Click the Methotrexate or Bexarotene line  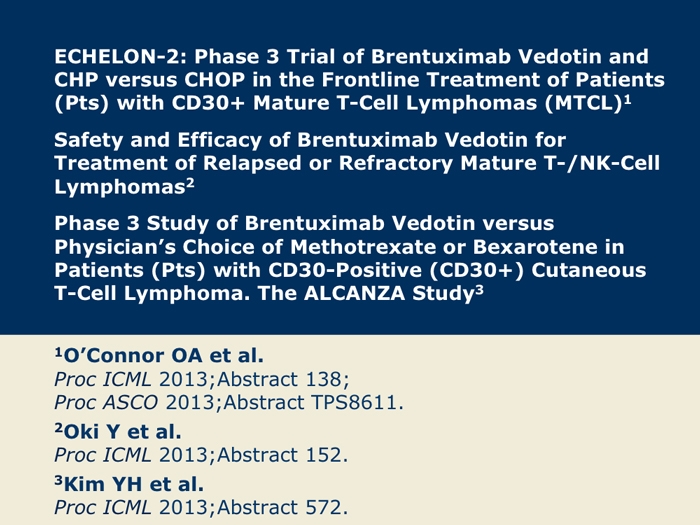point(339,247)
